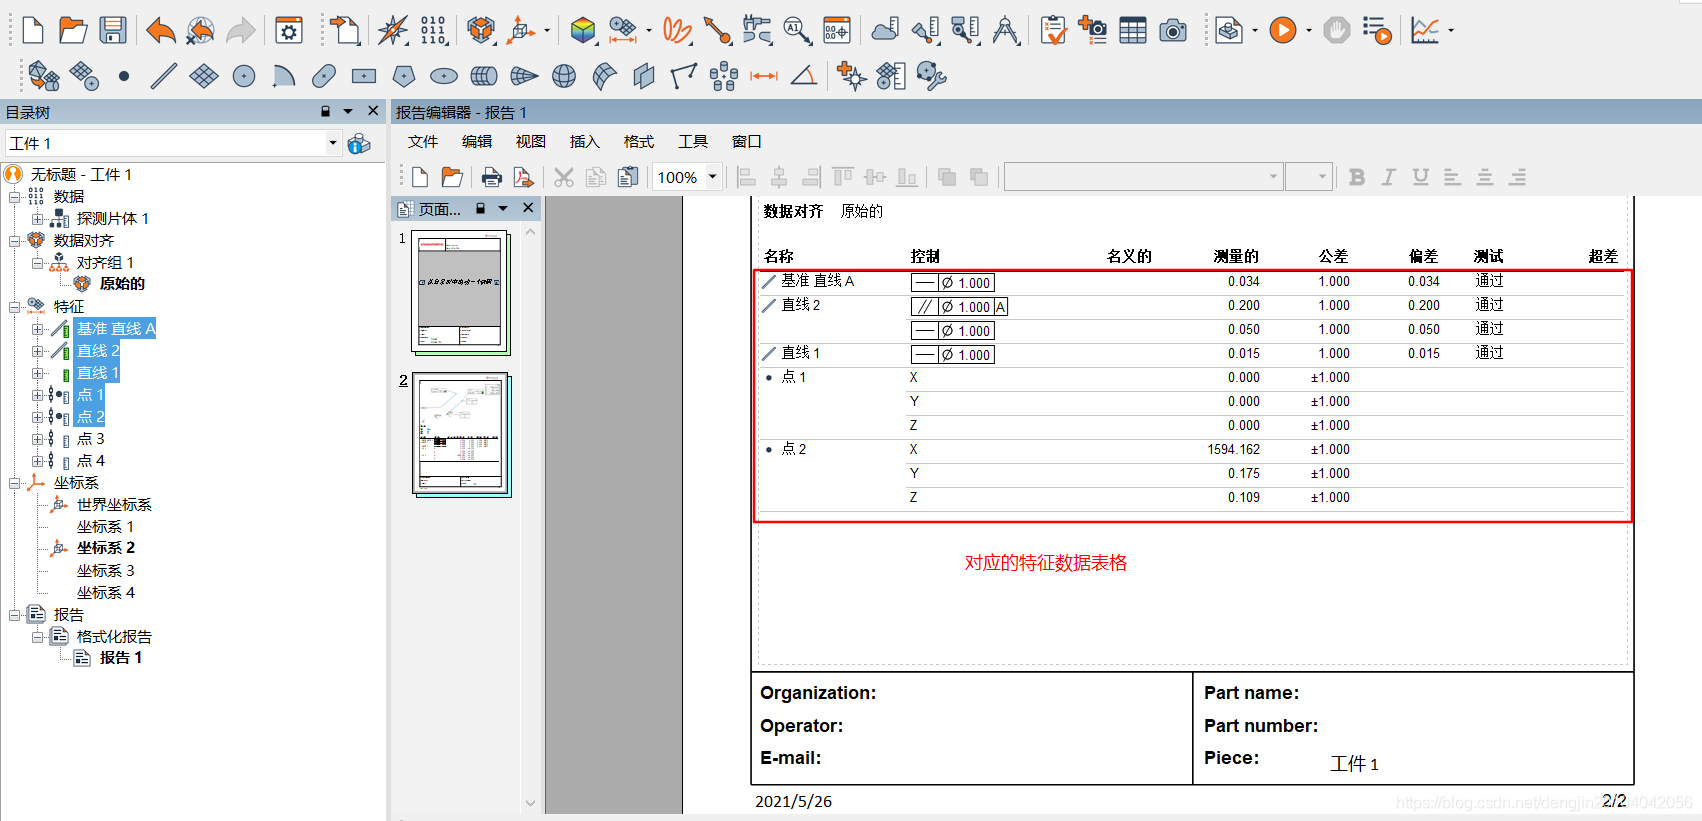Click the import file icon
1702x821 pixels.
click(346, 31)
